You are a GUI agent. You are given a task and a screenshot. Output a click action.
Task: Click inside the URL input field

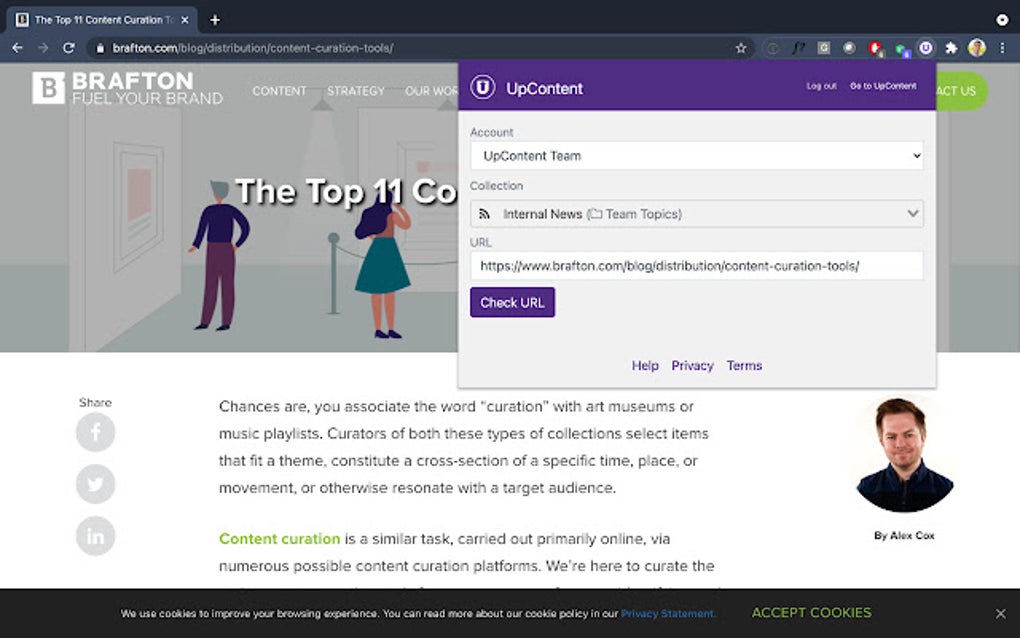(697, 265)
